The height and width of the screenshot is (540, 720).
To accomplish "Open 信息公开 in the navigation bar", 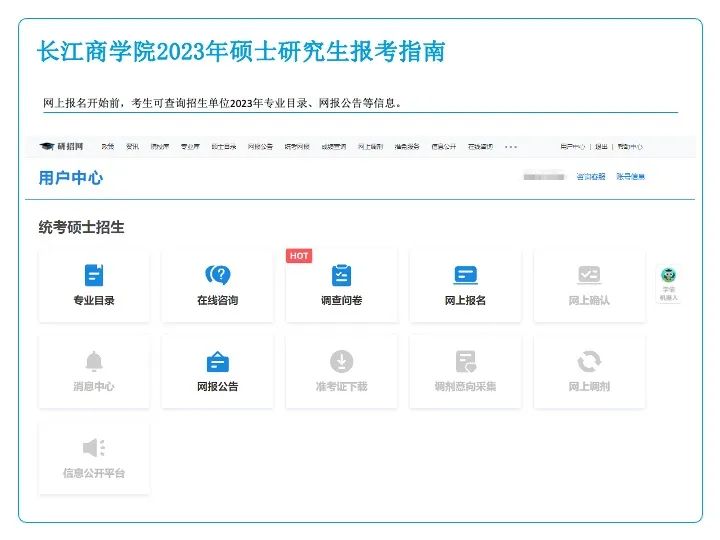I will tap(444, 146).
